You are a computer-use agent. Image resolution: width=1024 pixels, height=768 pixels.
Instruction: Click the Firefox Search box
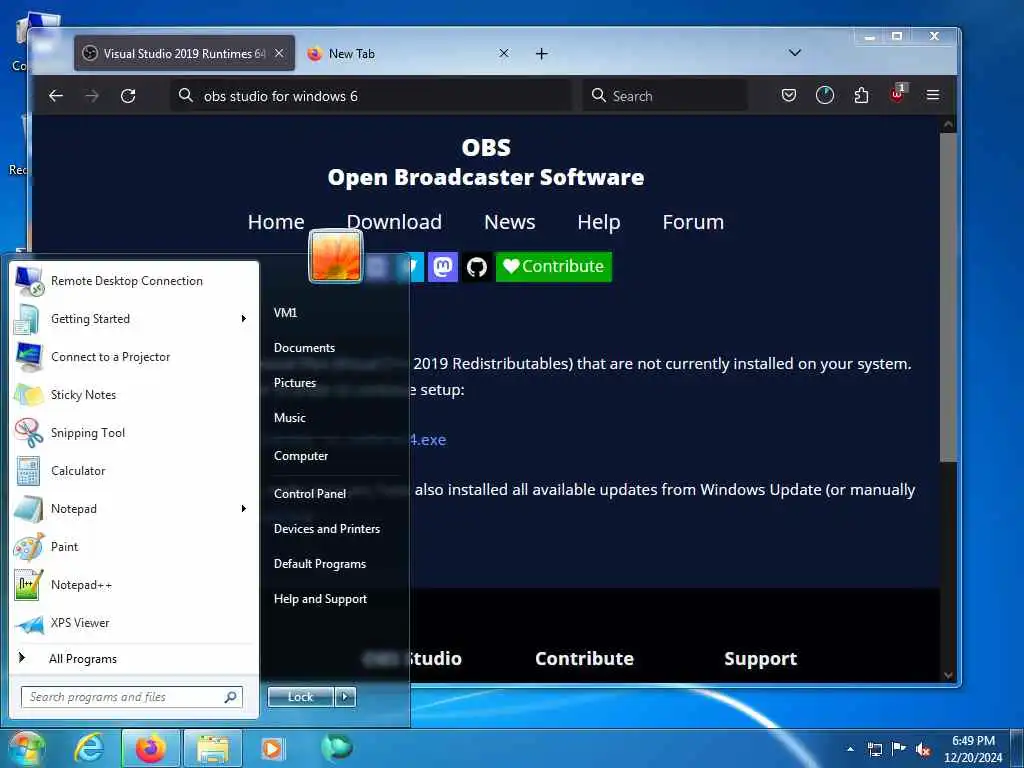[665, 96]
